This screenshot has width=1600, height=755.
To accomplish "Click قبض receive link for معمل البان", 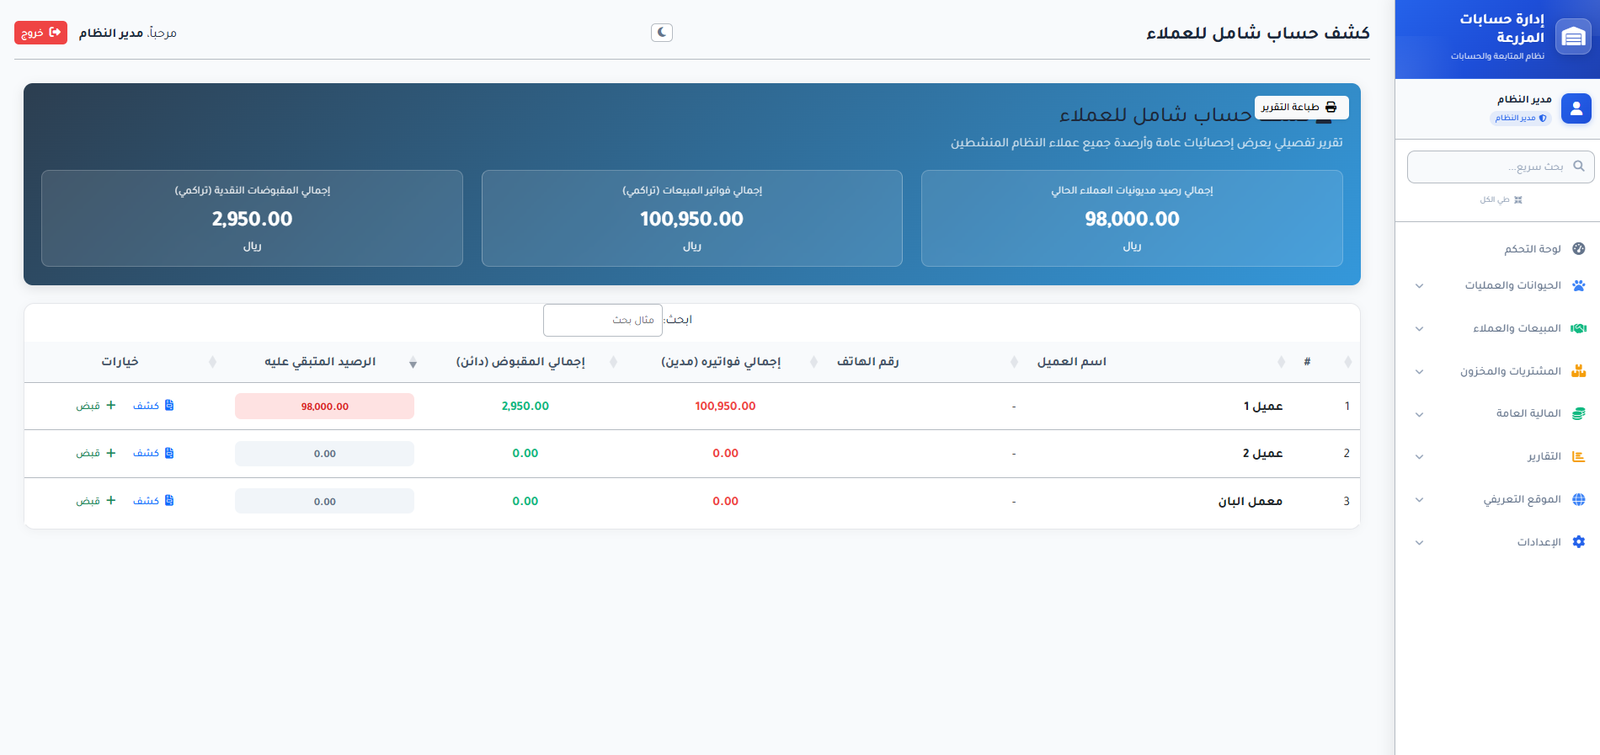I will point(96,501).
